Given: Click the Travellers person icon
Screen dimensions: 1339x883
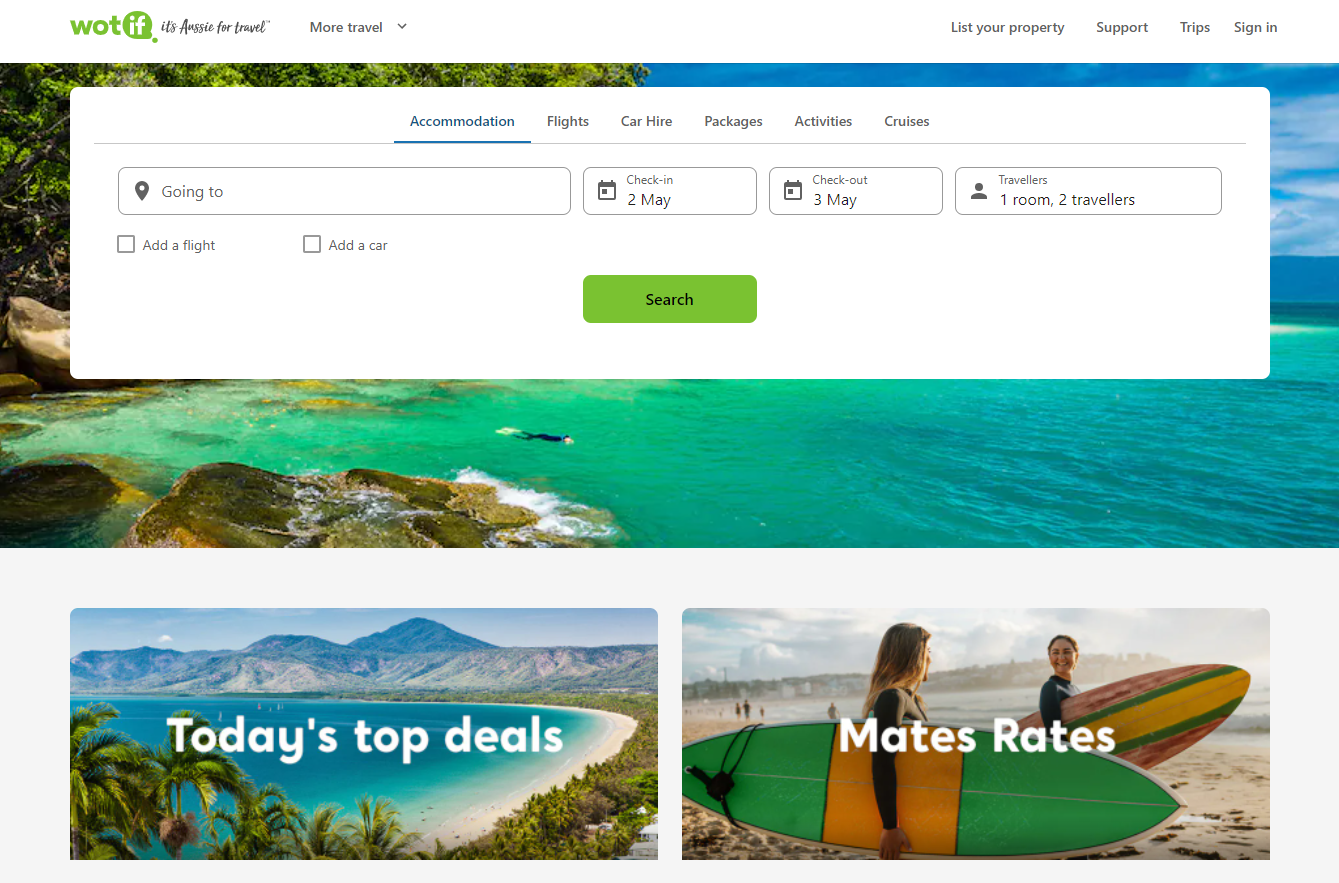Looking at the screenshot, I should coord(979,191).
